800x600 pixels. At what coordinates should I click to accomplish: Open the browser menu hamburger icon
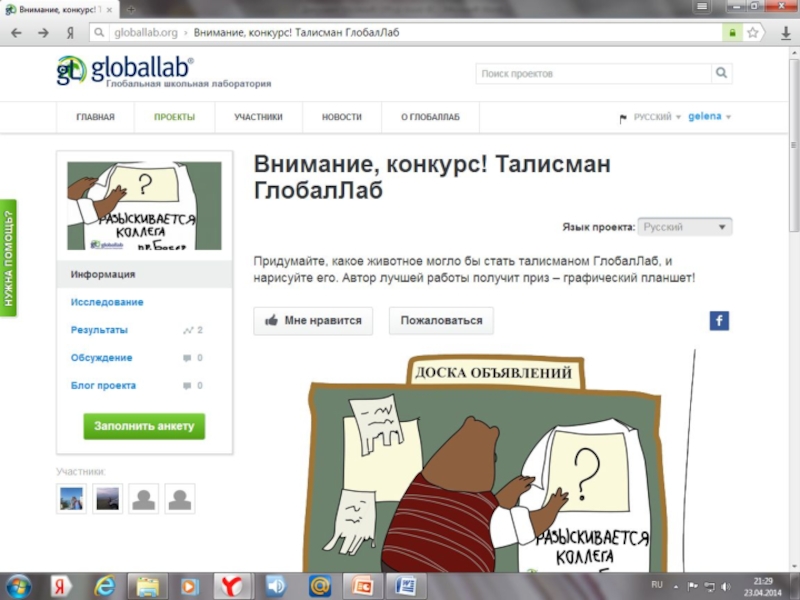[702, 6]
